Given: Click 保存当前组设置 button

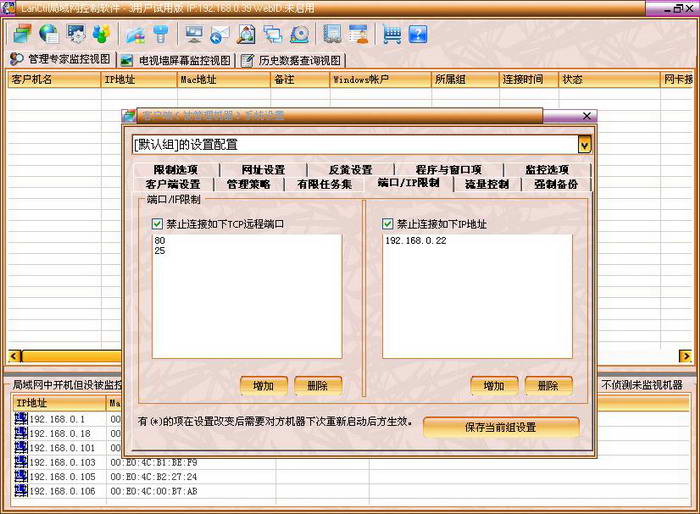Looking at the screenshot, I should [x=500, y=427].
